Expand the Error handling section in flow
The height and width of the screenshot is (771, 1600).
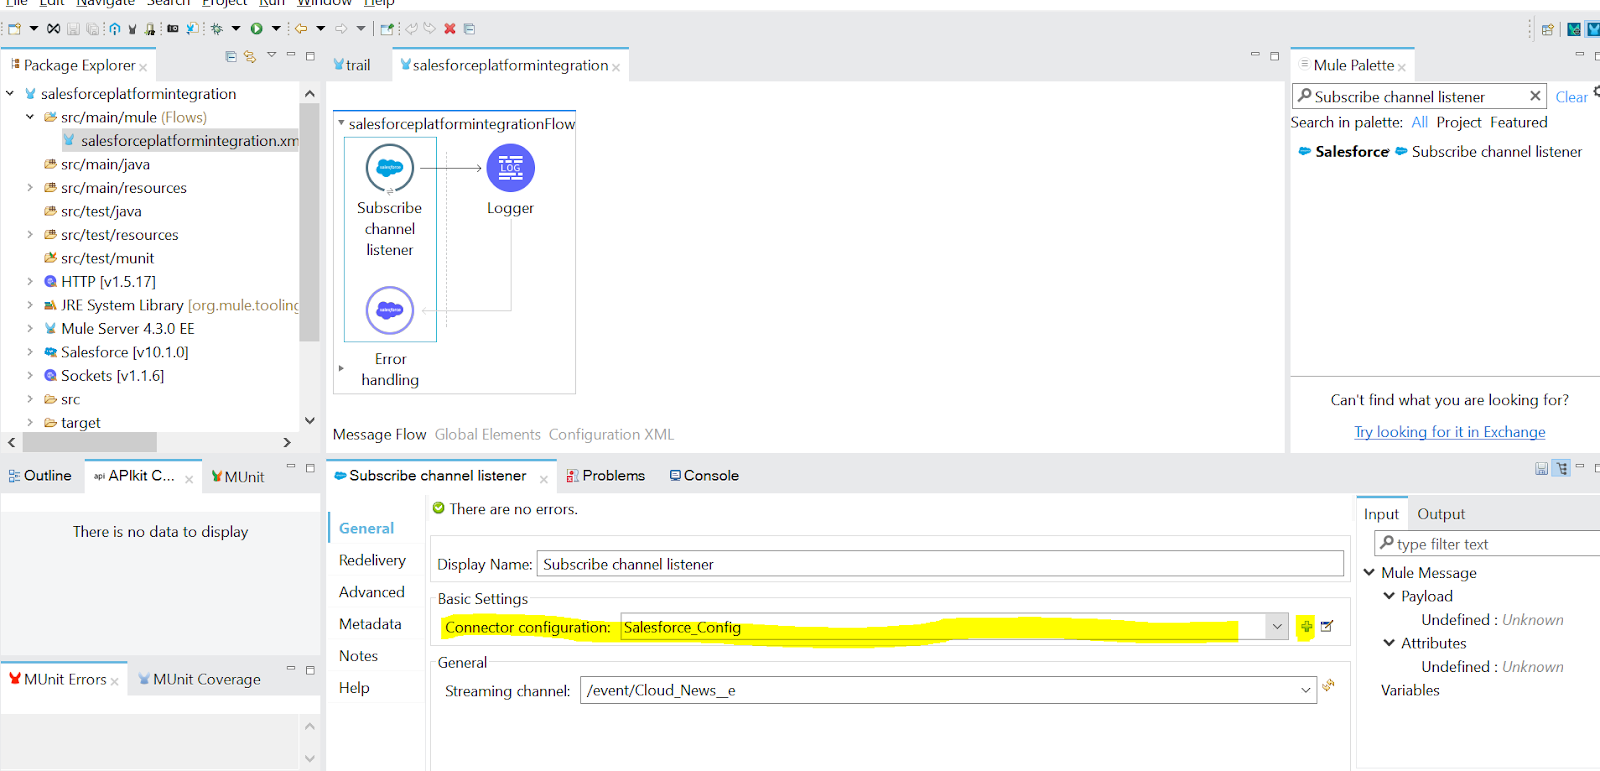341,369
